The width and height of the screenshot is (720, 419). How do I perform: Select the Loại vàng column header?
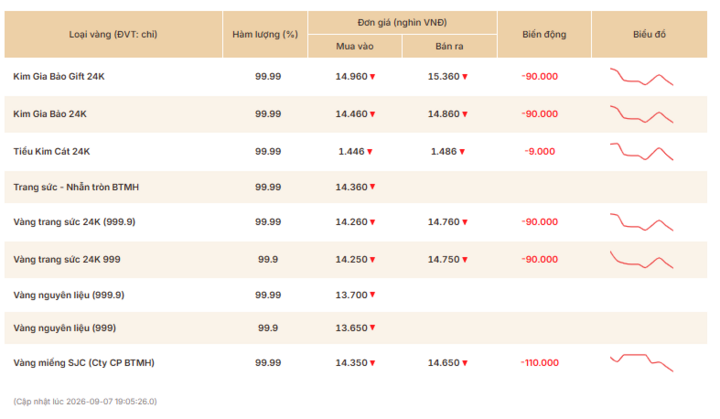(x=113, y=34)
